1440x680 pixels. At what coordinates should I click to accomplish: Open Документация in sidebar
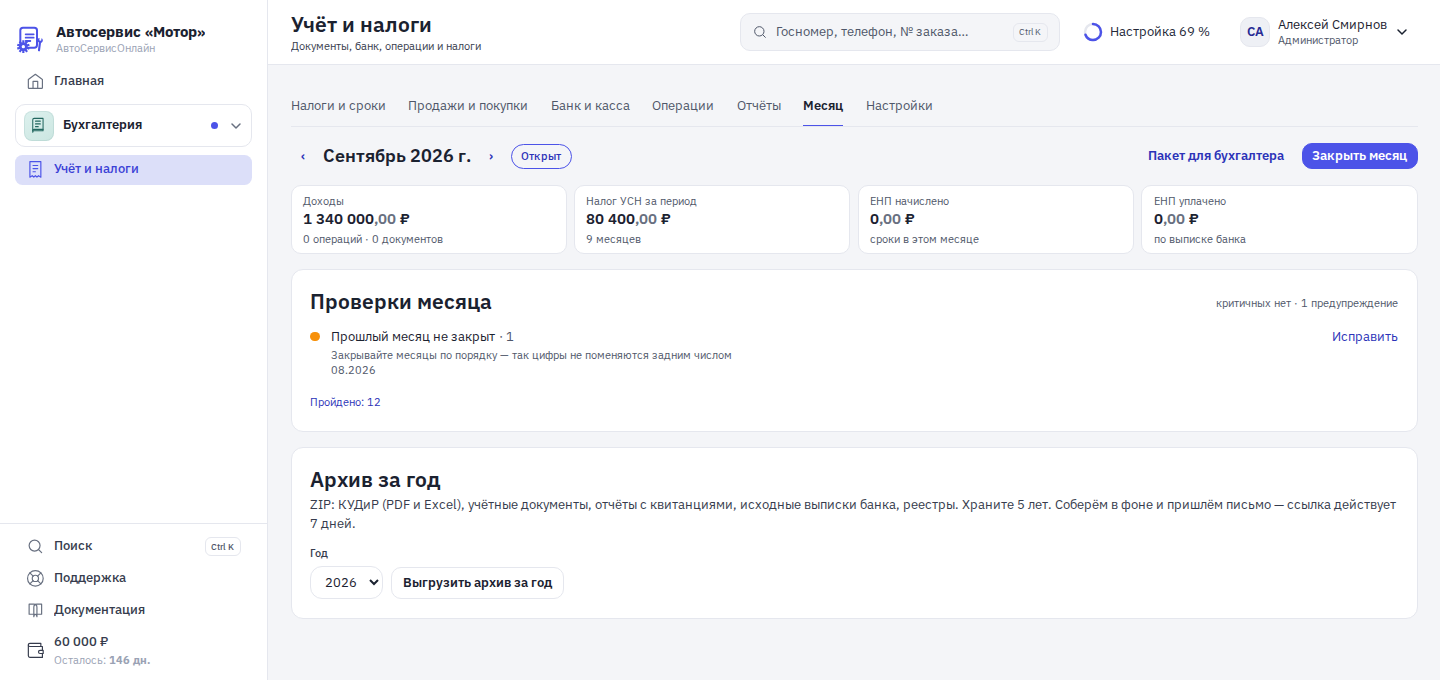[133, 610]
